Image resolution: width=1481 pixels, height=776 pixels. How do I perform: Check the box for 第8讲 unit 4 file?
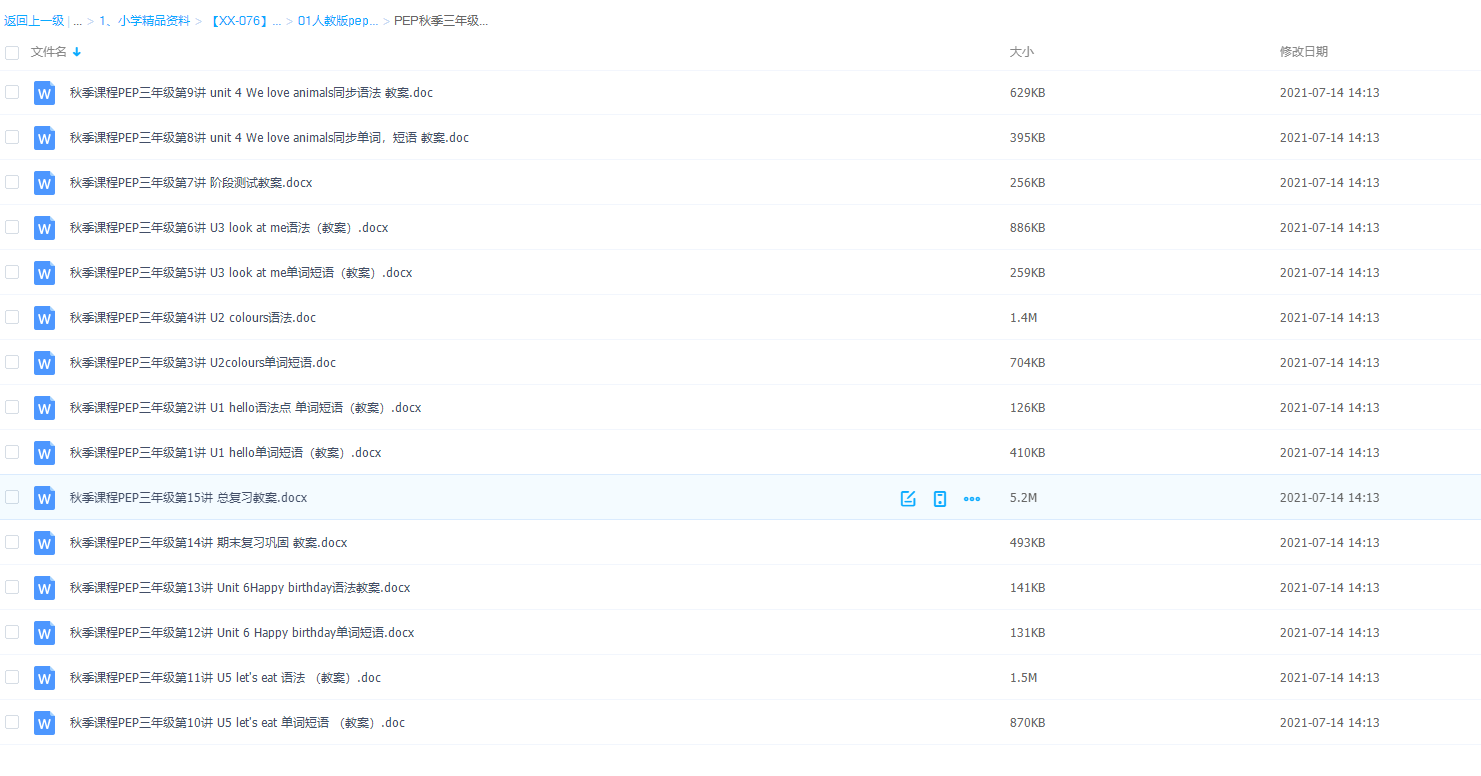coord(12,137)
